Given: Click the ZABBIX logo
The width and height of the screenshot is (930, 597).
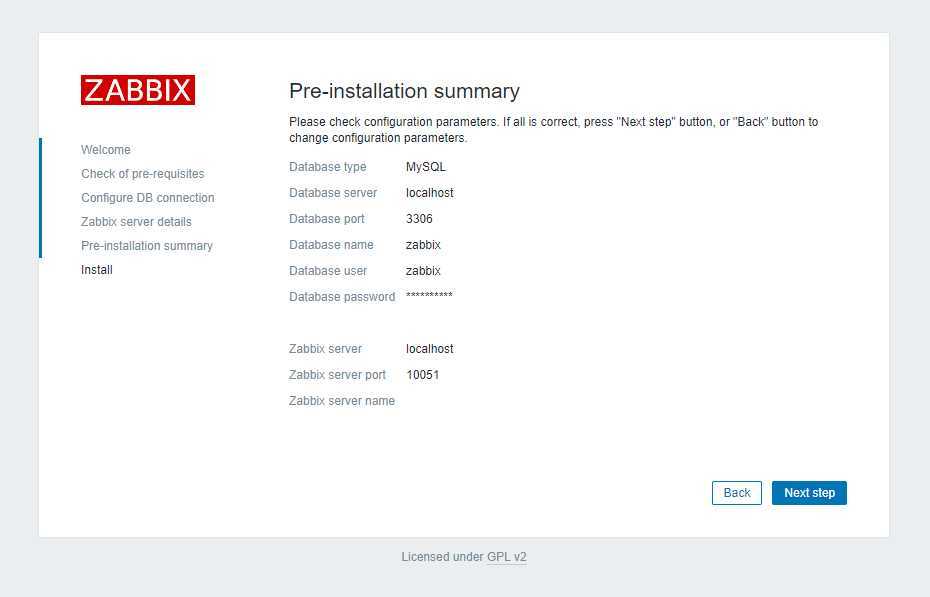Looking at the screenshot, I should (x=138, y=90).
